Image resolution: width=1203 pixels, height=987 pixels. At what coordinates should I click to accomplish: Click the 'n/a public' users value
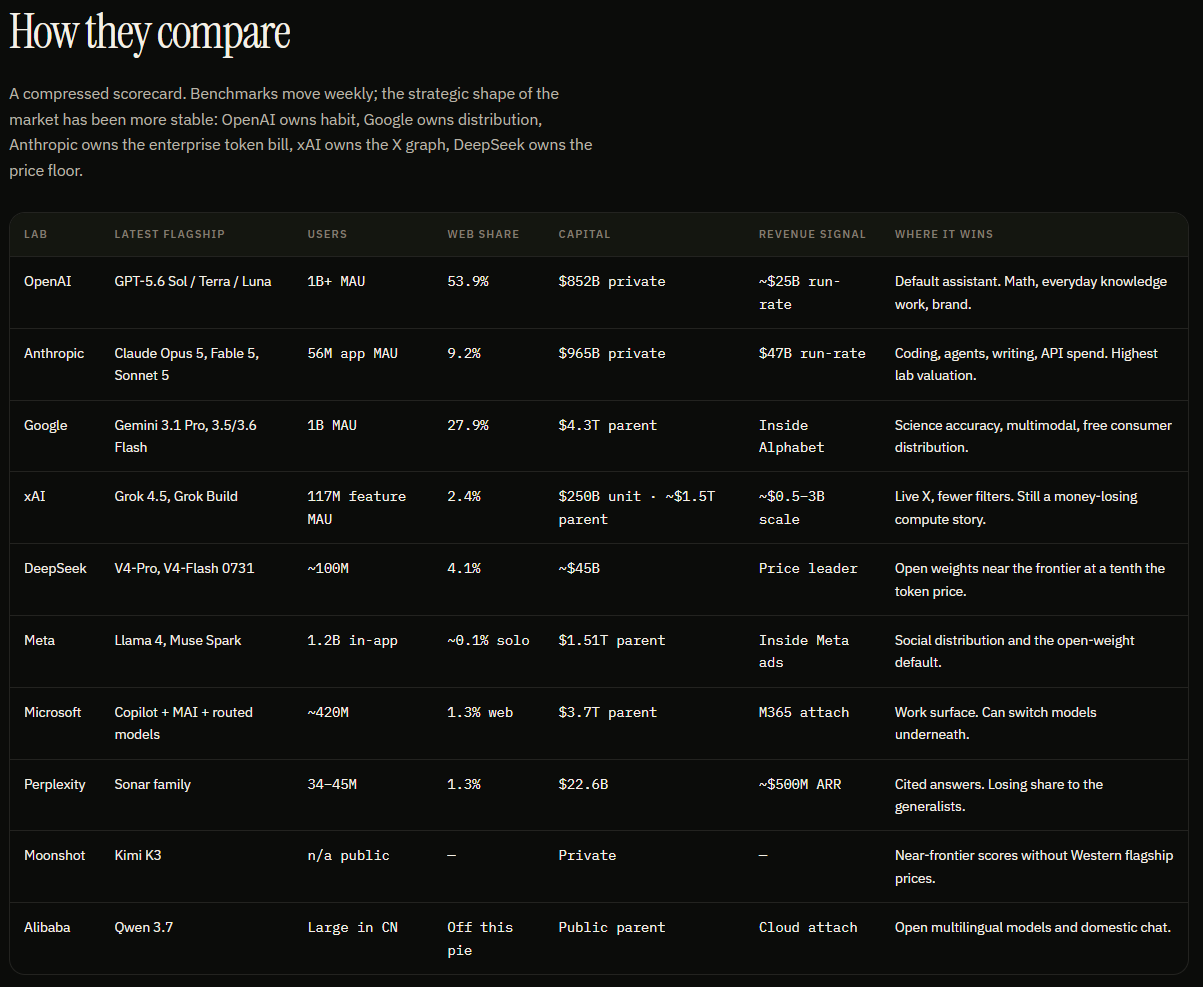point(348,855)
